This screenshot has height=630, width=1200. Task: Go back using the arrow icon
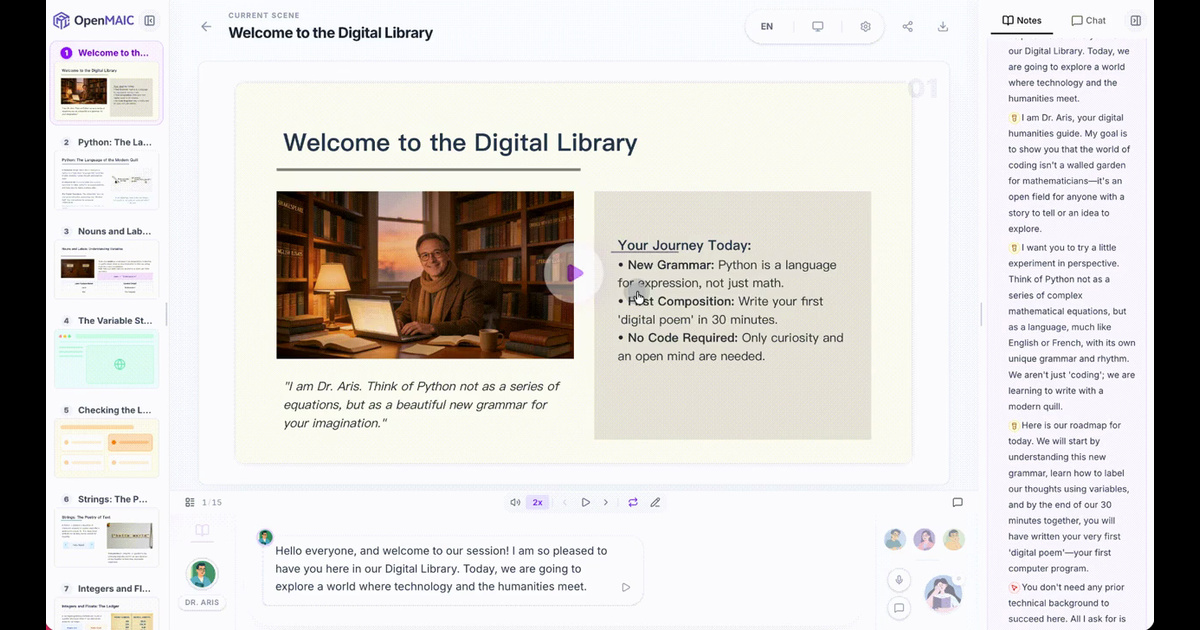[x=206, y=27]
